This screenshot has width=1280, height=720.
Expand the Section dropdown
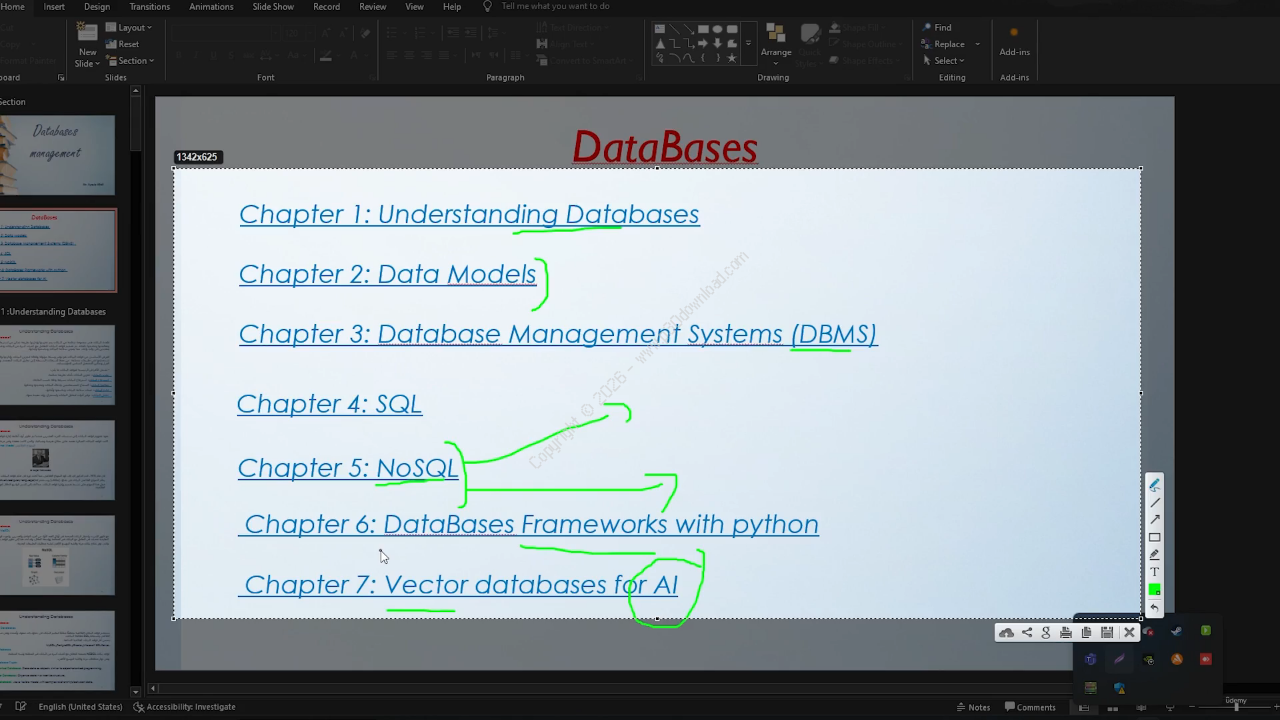pos(129,61)
